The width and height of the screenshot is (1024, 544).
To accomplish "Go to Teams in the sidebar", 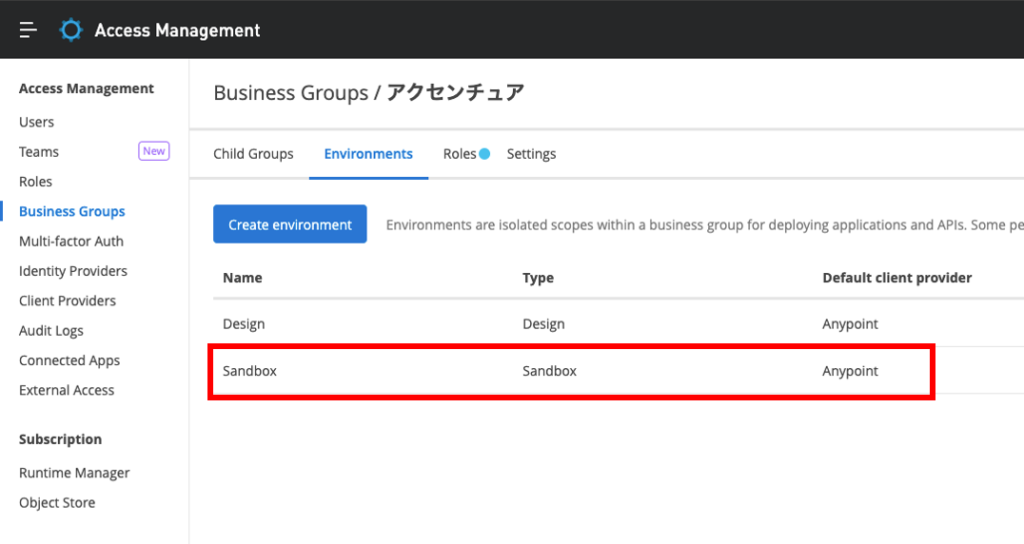I will [x=39, y=152].
